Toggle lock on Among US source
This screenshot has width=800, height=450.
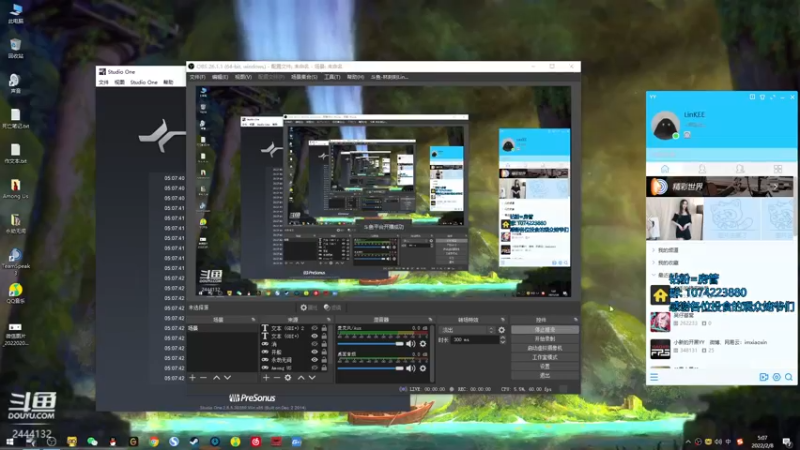(324, 367)
